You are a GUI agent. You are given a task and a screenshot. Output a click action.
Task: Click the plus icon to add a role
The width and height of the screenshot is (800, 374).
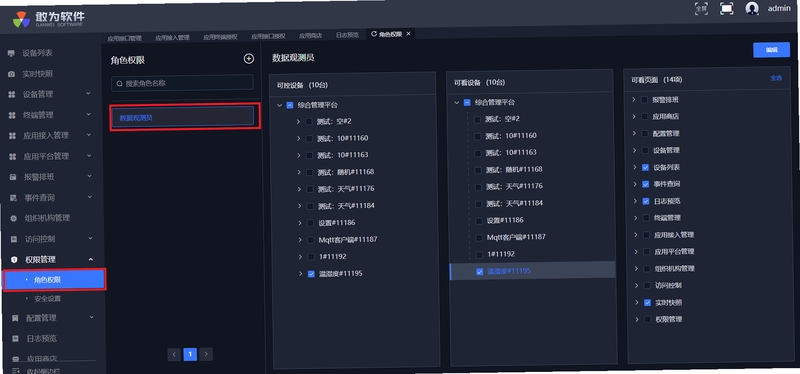coord(248,59)
